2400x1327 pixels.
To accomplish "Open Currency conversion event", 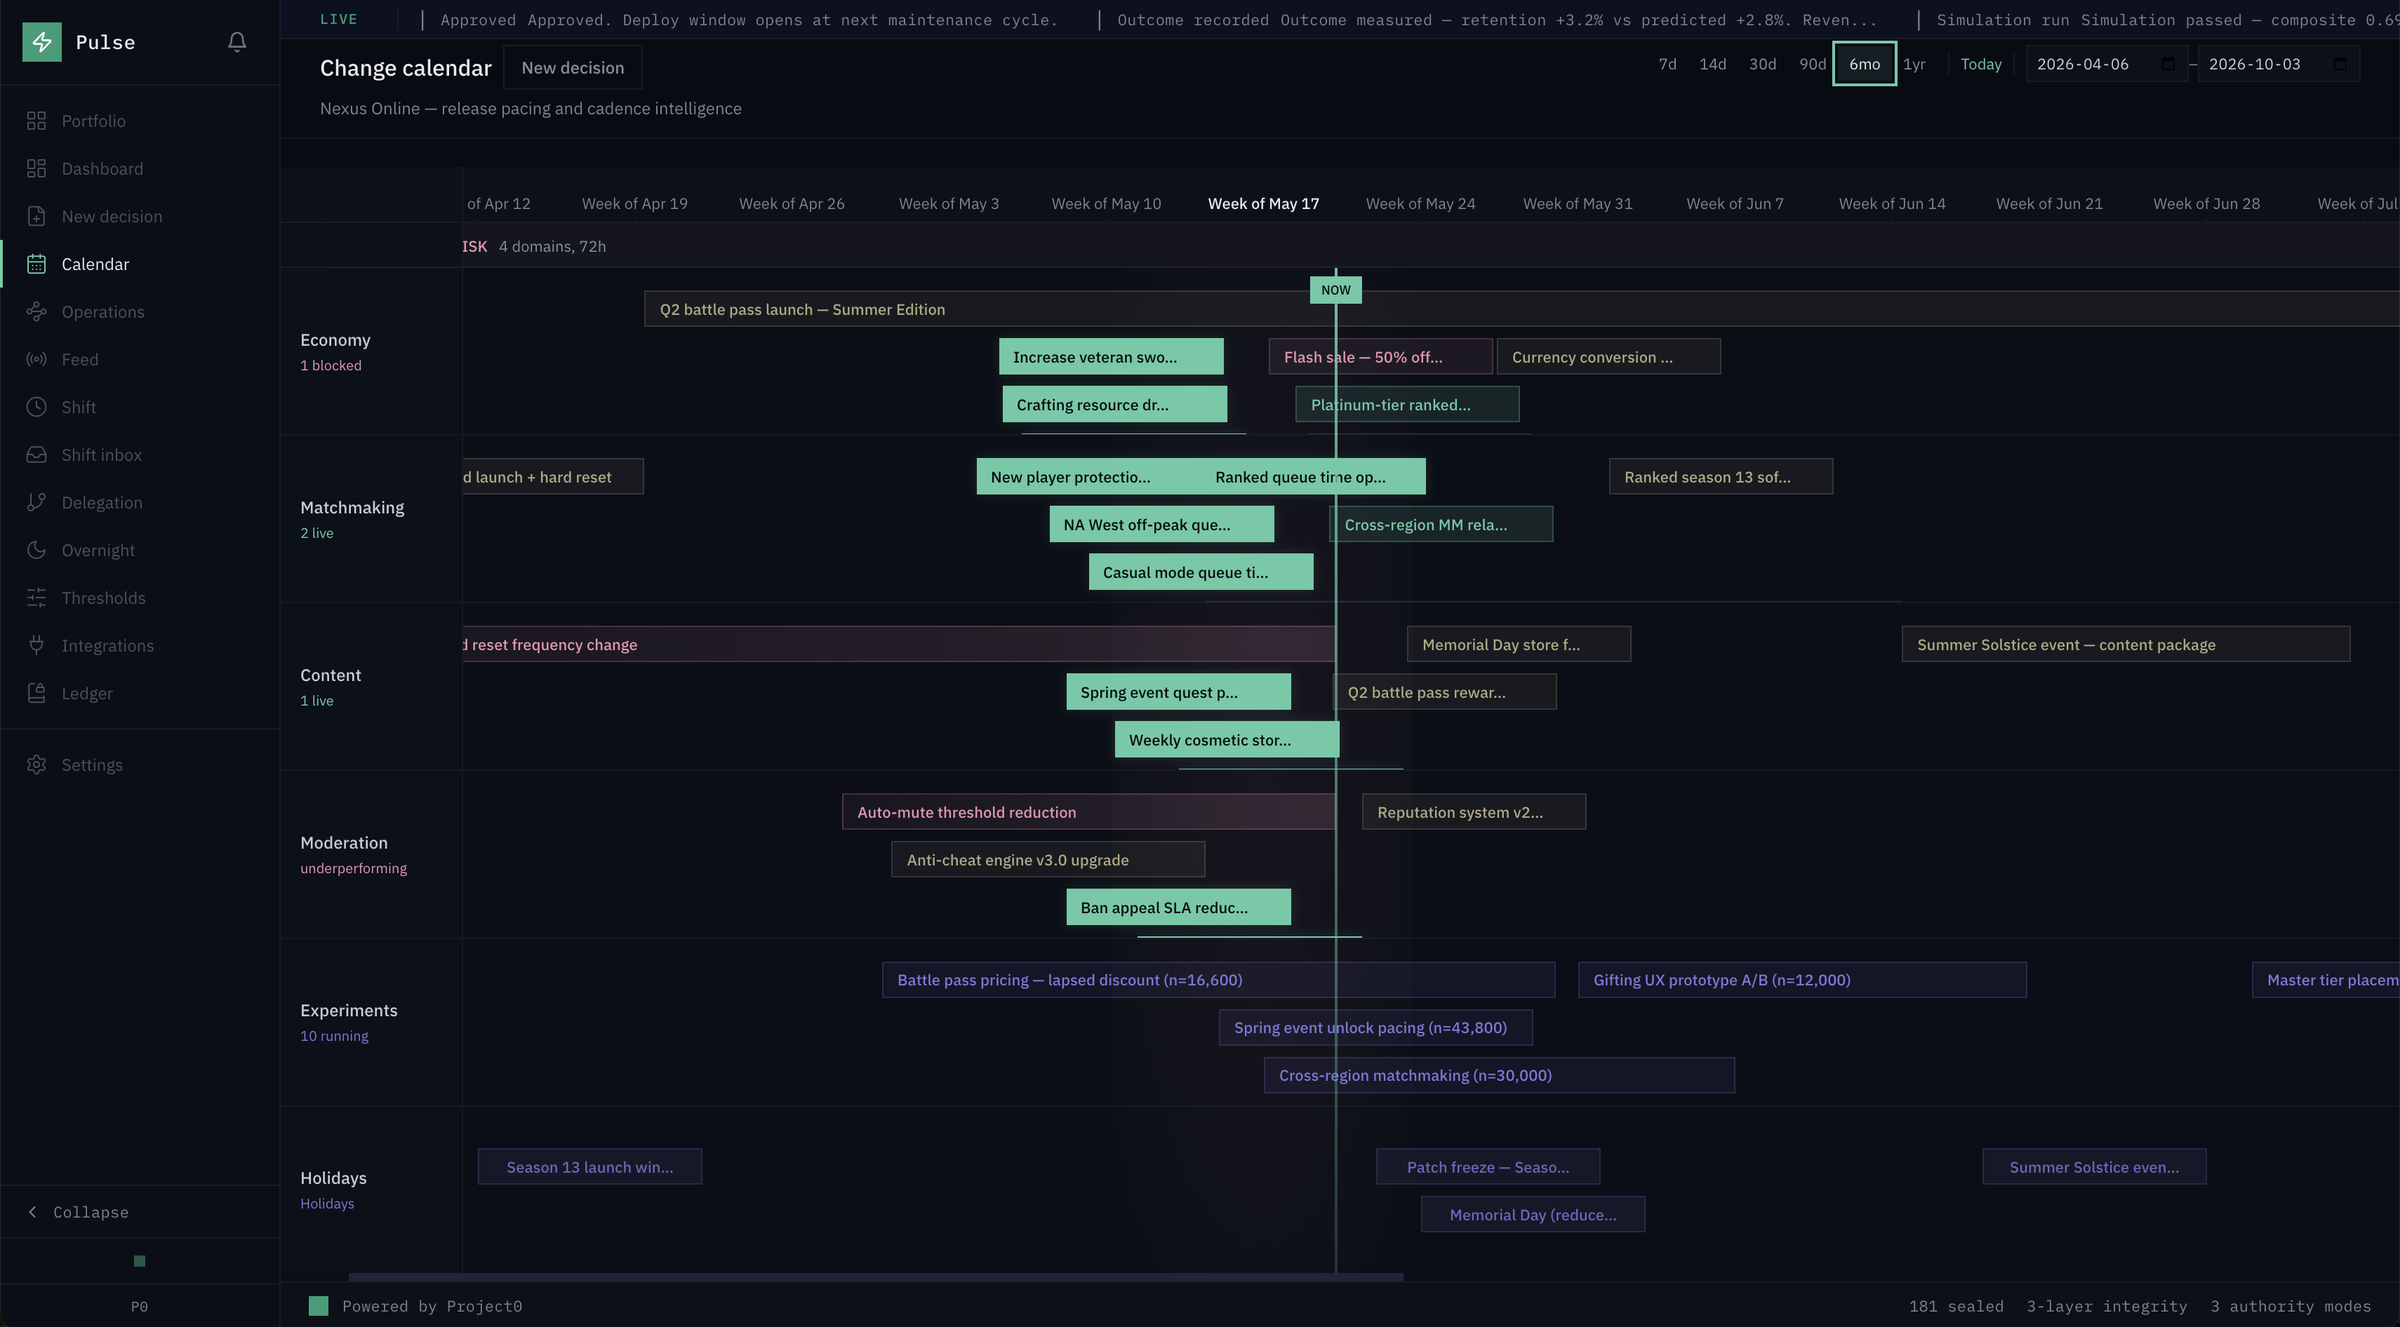I will pyautogui.click(x=1609, y=357).
